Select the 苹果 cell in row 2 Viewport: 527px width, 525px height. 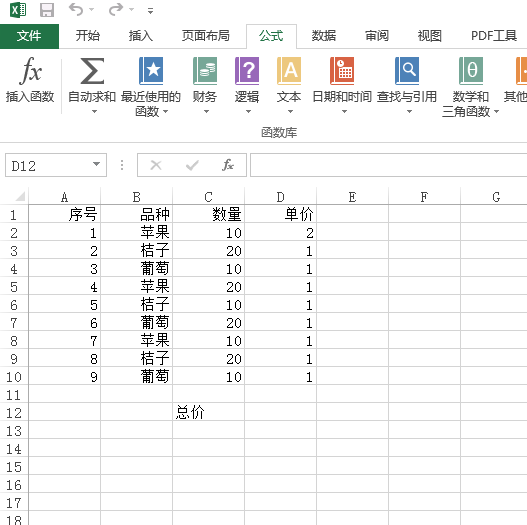point(136,232)
